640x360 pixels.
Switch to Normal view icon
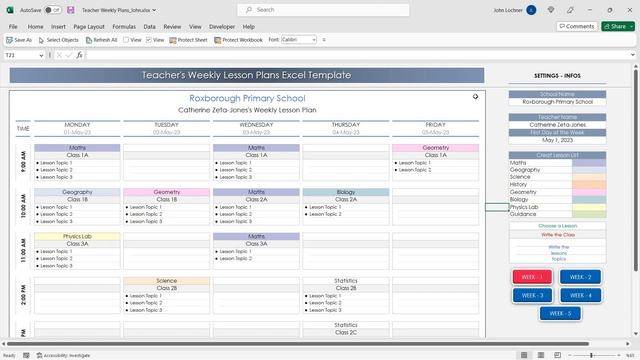click(524, 355)
